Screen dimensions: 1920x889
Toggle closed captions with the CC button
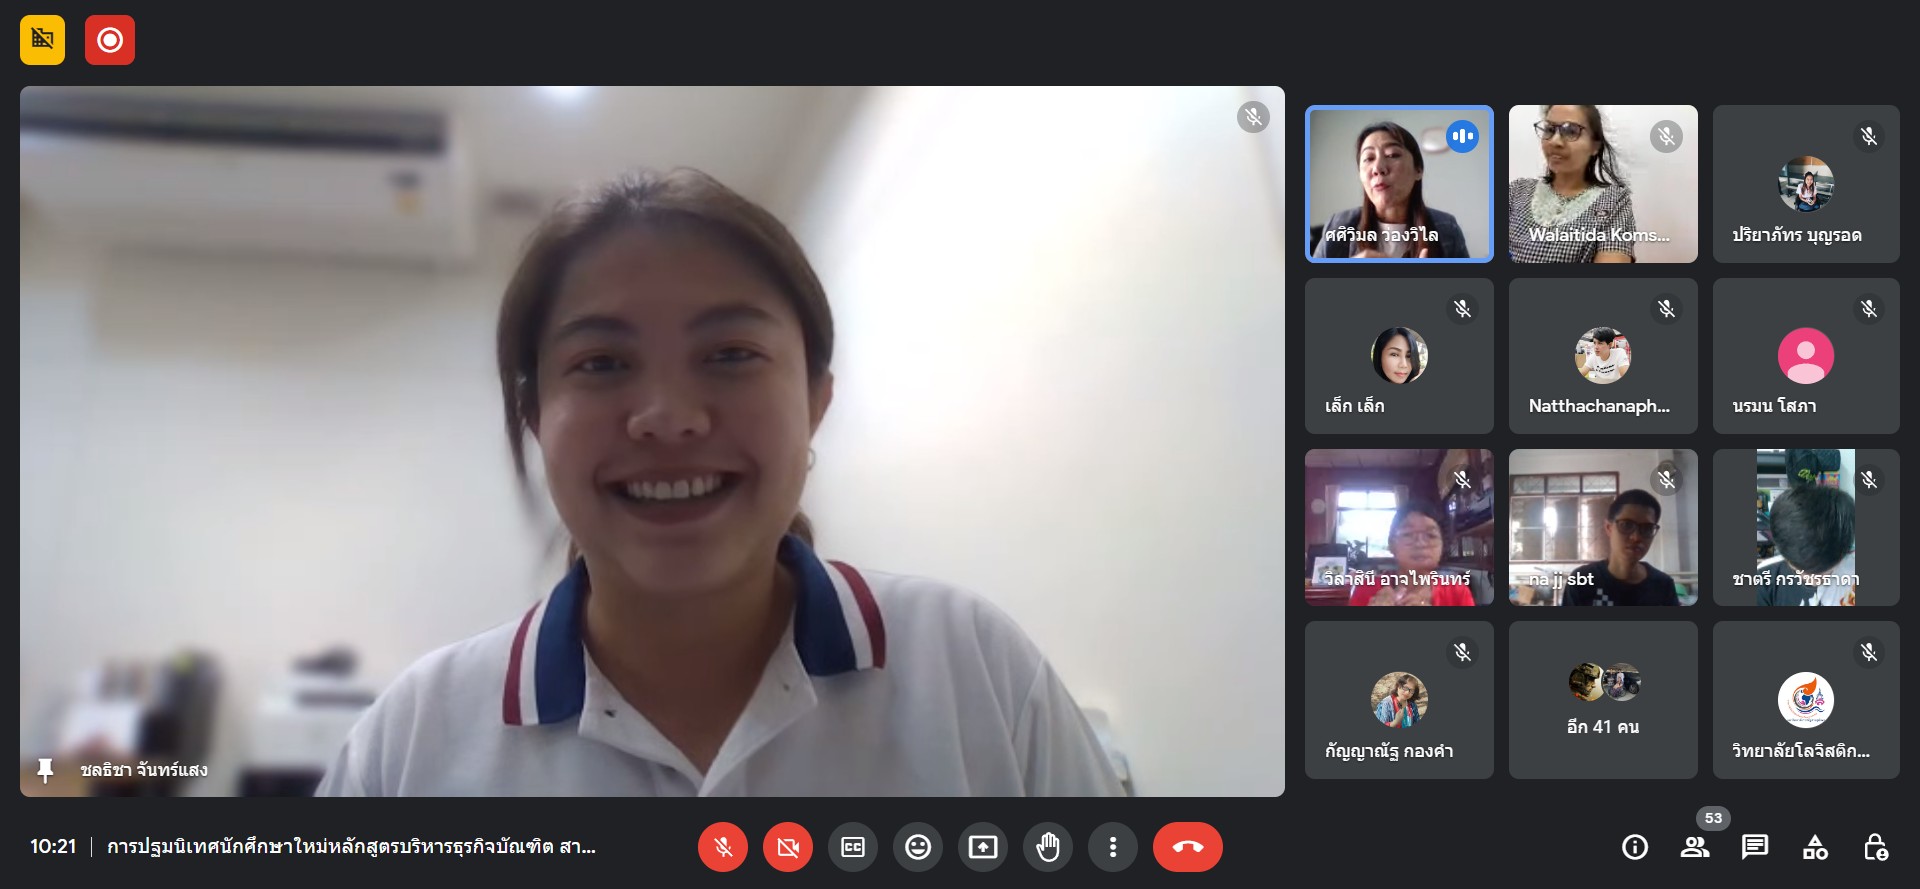click(x=853, y=847)
